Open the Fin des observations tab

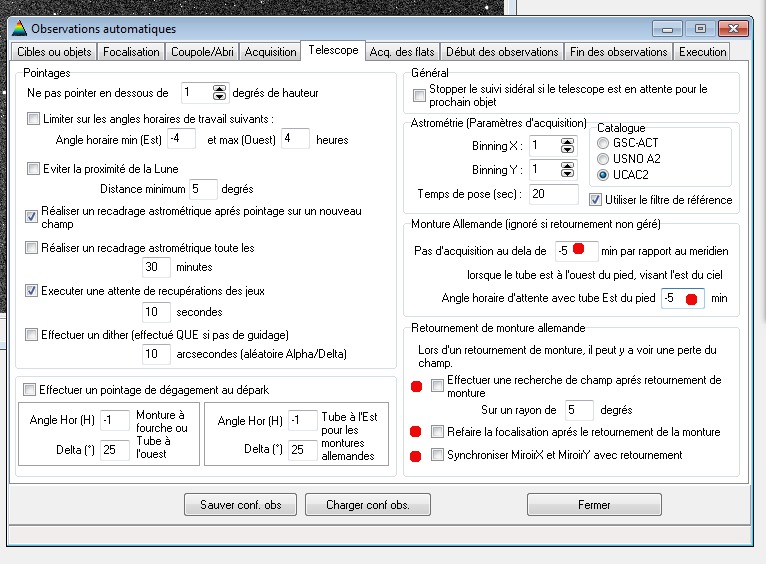(x=618, y=52)
